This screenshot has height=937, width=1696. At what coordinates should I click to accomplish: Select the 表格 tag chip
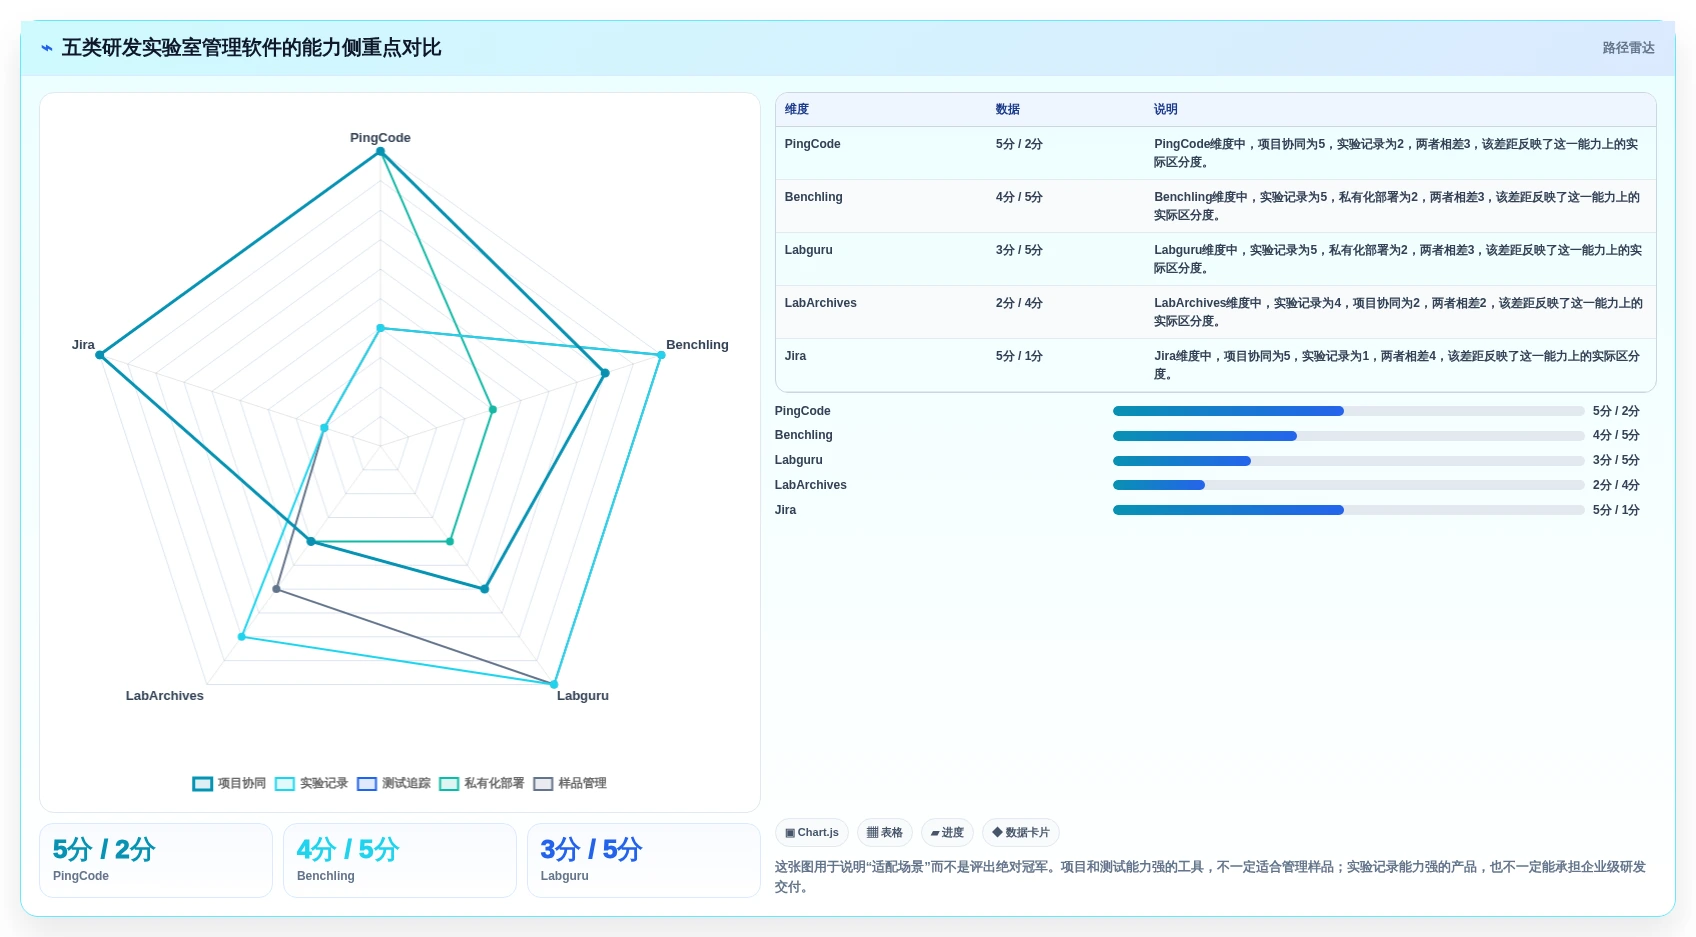[885, 832]
